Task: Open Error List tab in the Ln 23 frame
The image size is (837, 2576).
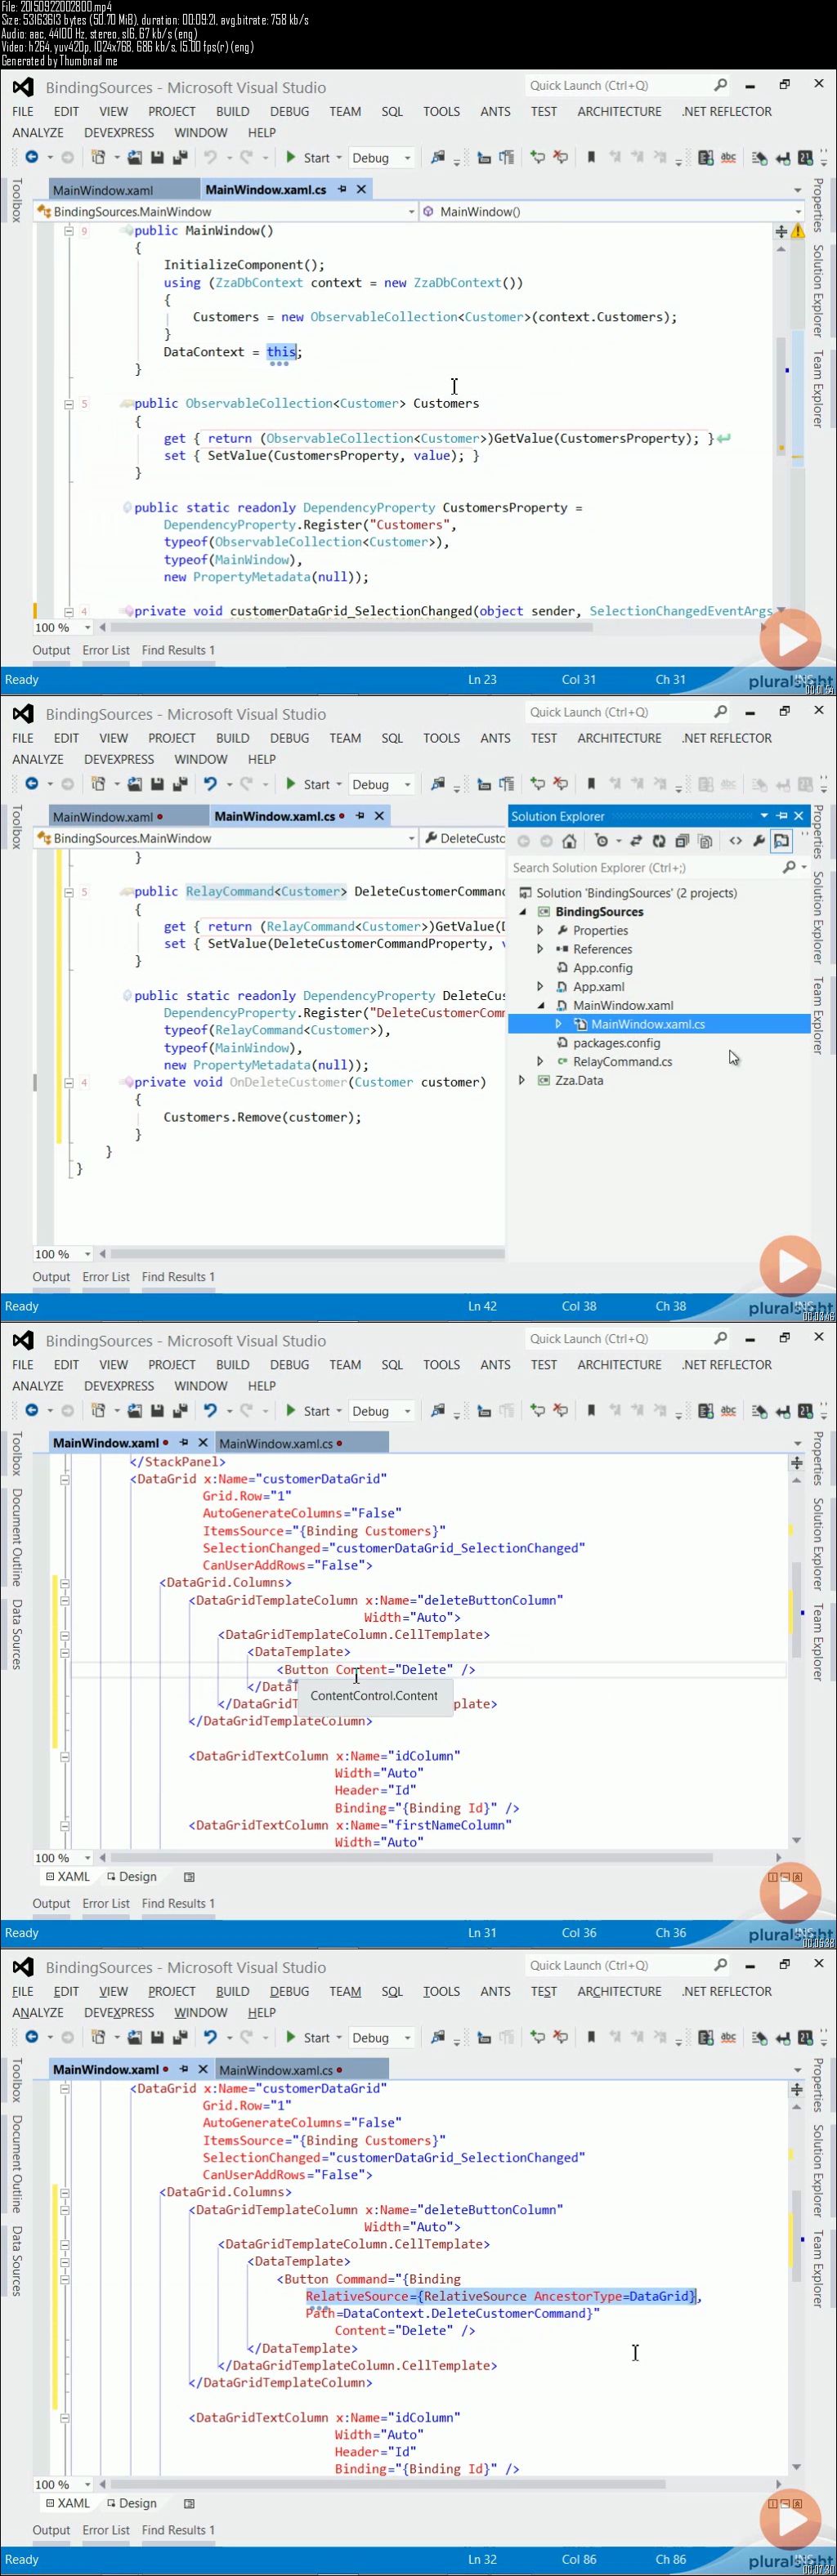Action: pyautogui.click(x=106, y=650)
